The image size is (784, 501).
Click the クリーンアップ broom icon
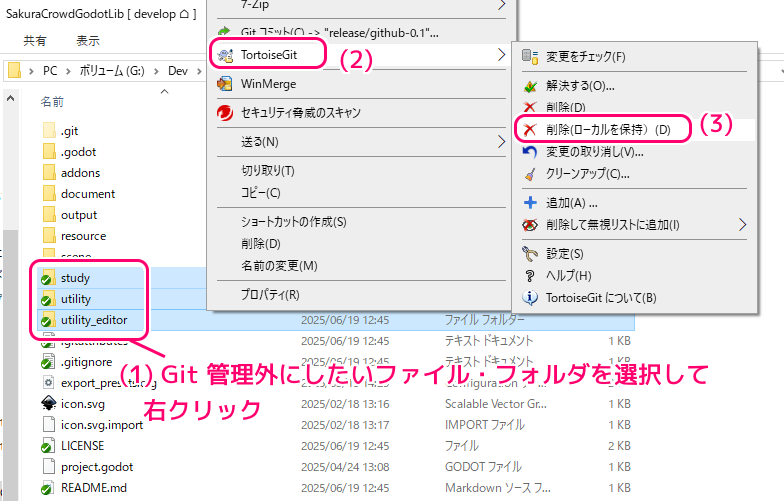530,174
